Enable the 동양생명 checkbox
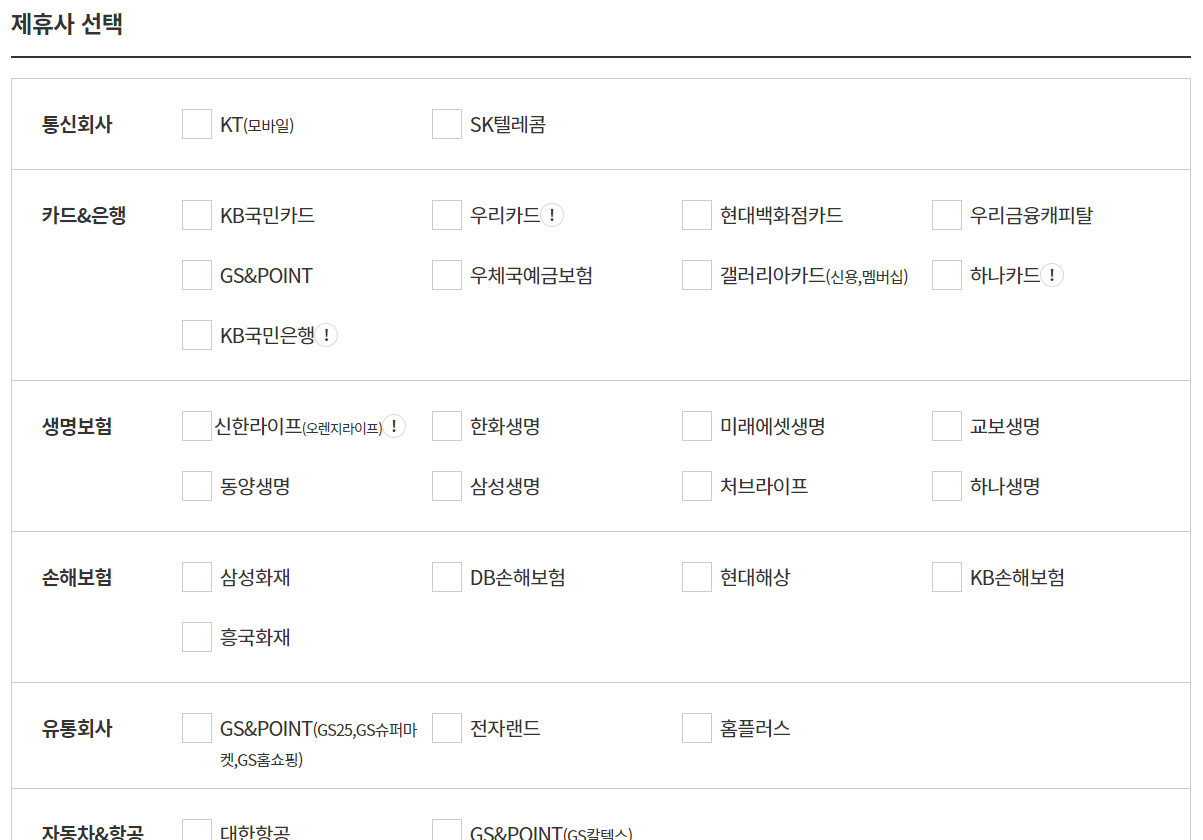Viewport: 1203px width, 840px height. (197, 486)
